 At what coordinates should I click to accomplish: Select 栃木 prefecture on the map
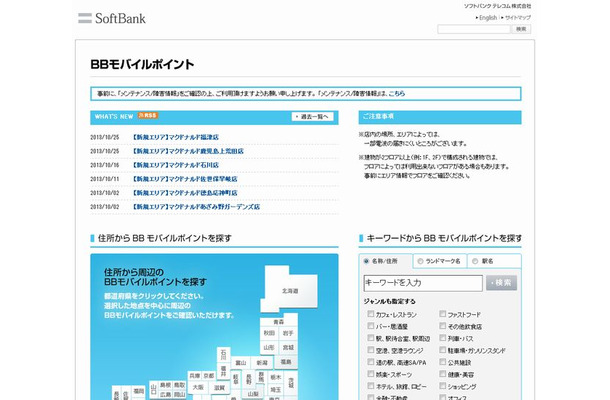(275, 377)
